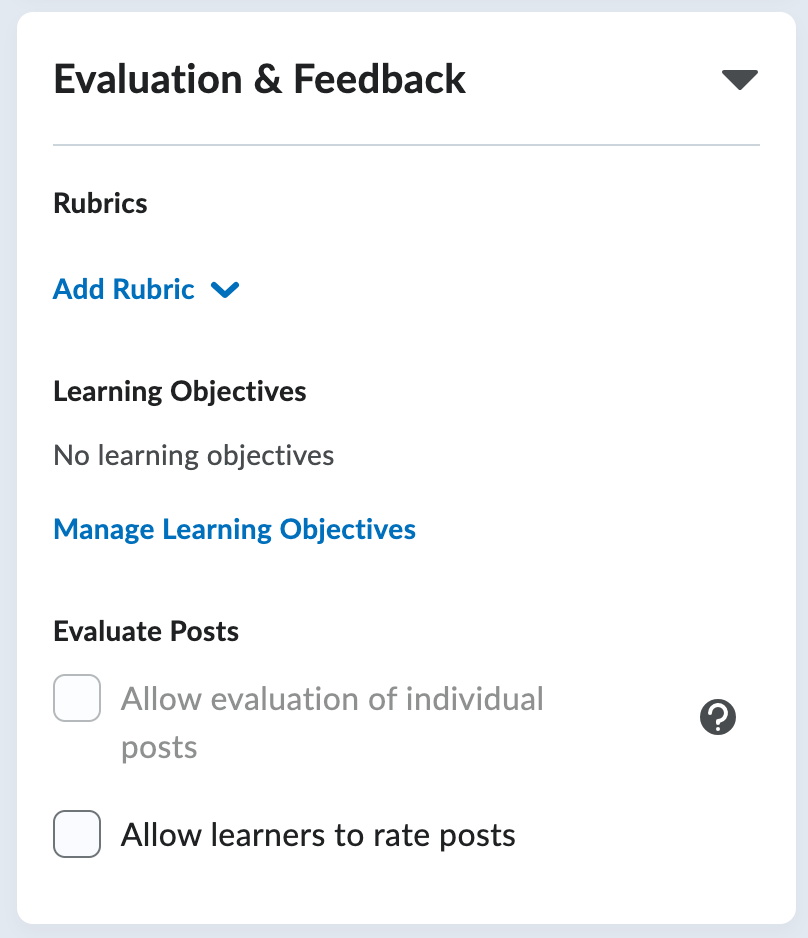
Task: Click the 'Allow evaluation of individual posts' label
Action: tap(332, 723)
